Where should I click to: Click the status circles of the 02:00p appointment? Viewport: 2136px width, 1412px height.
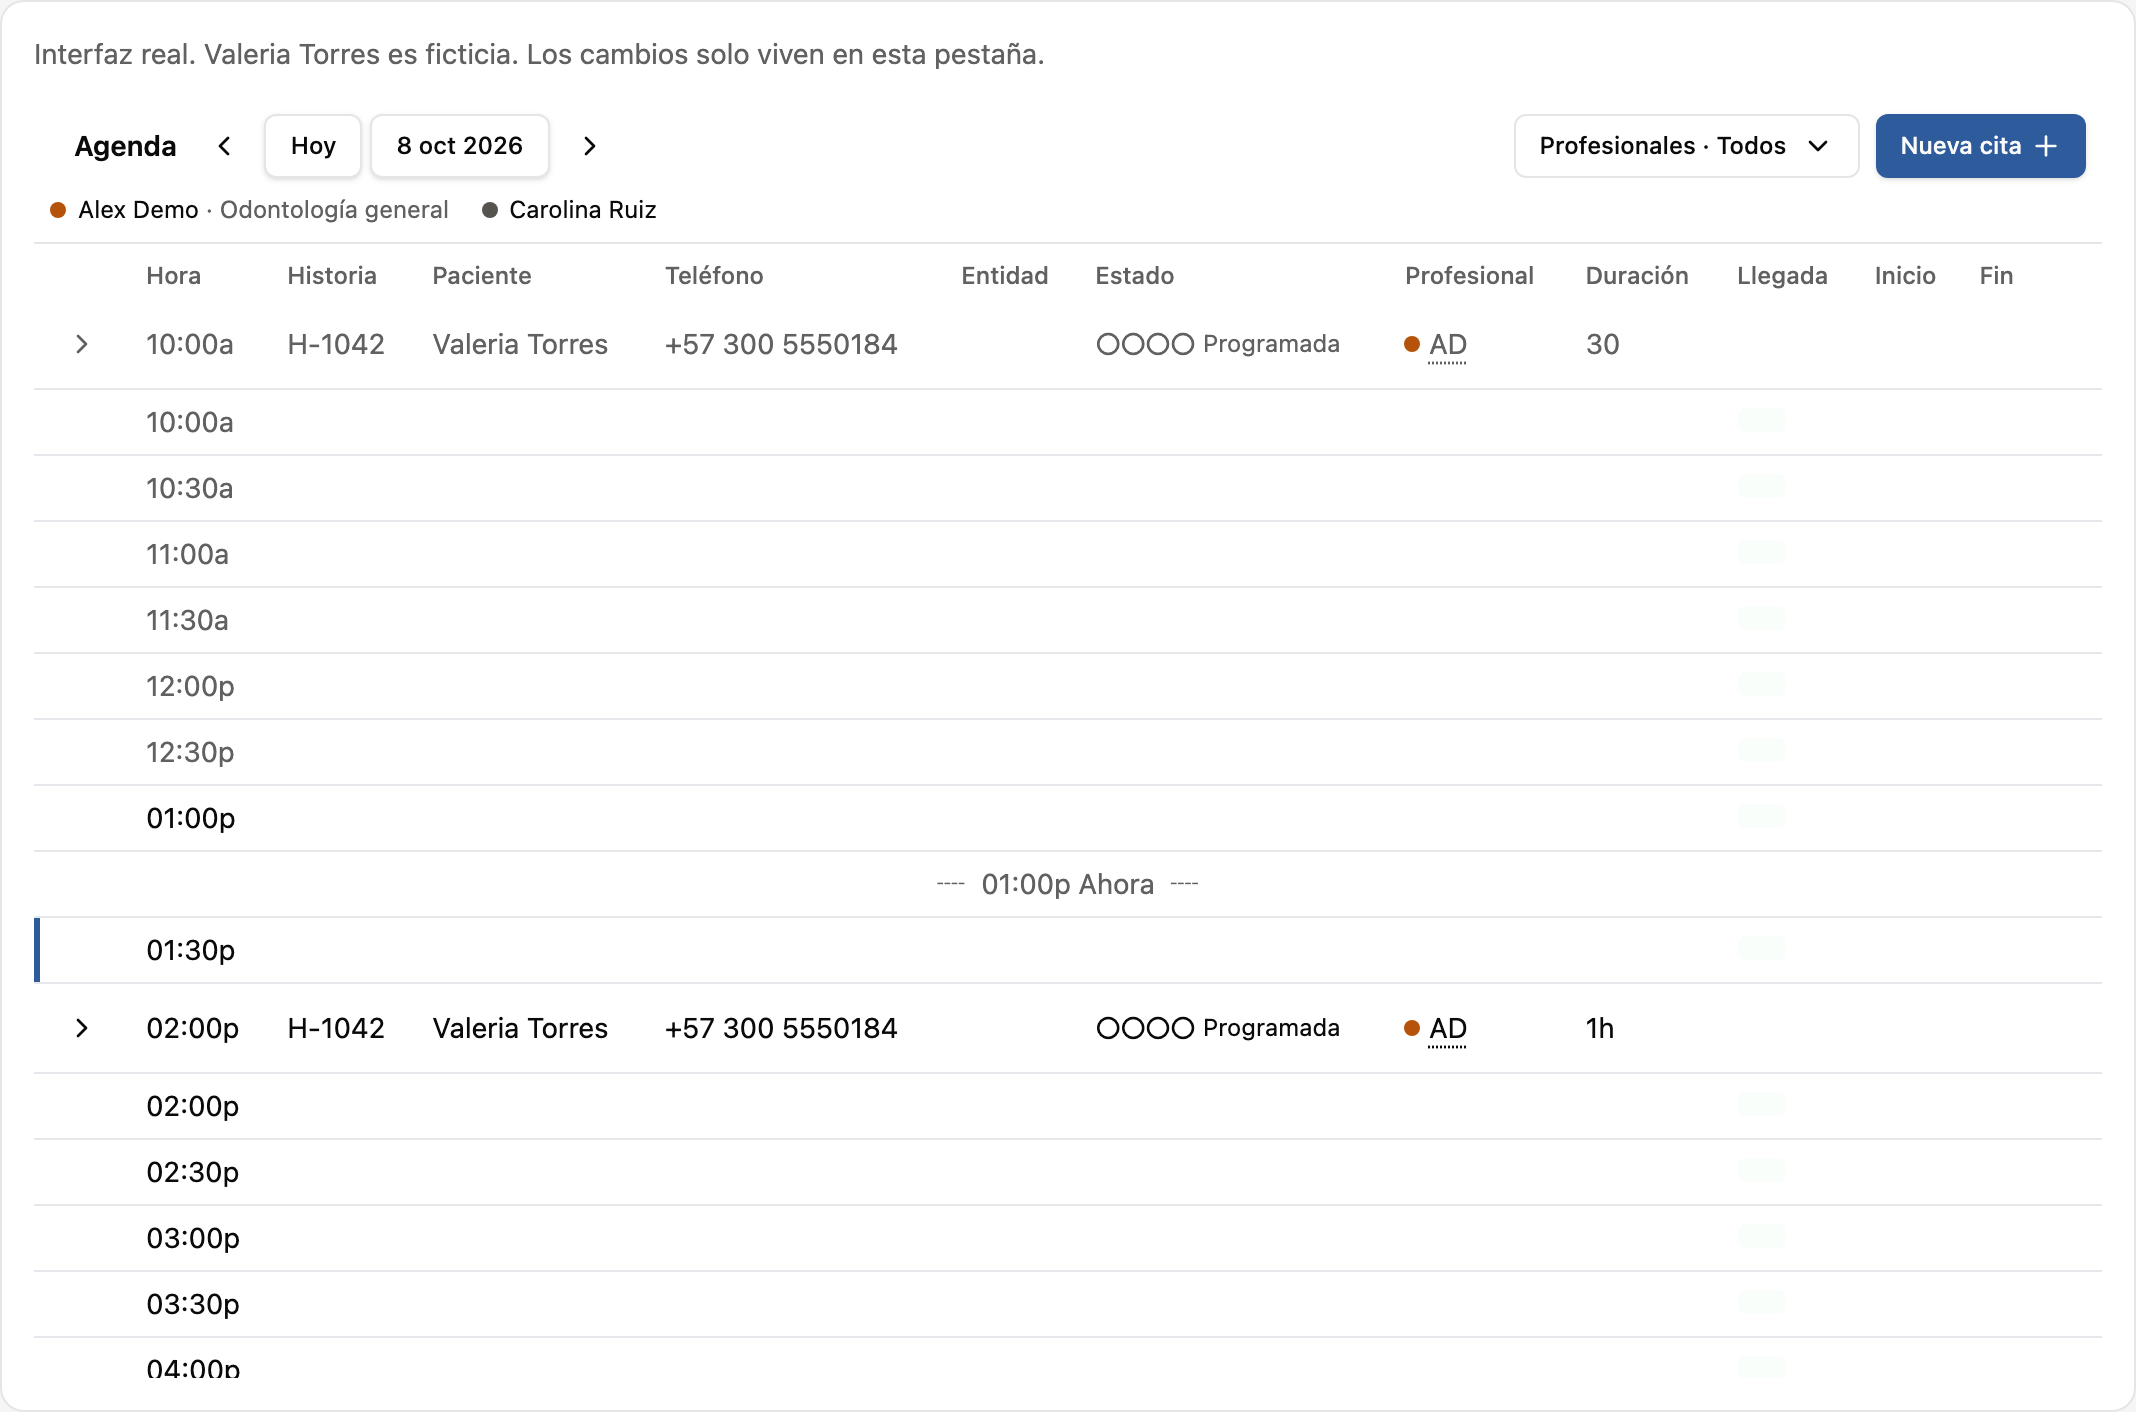pyautogui.click(x=1145, y=1028)
